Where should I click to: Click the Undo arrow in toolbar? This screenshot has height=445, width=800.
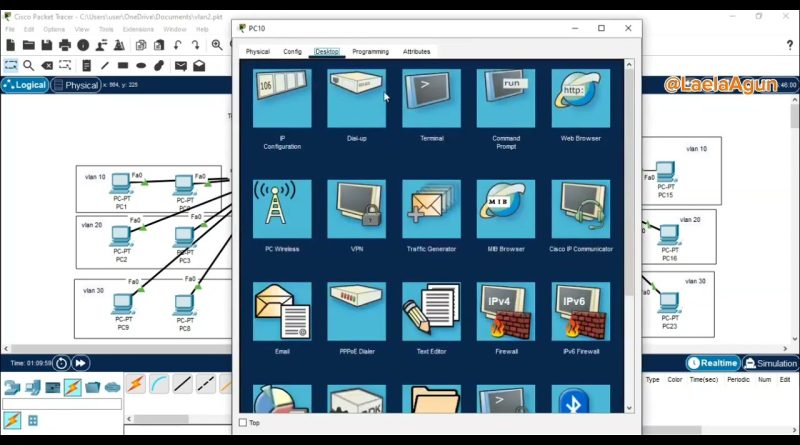point(178,45)
